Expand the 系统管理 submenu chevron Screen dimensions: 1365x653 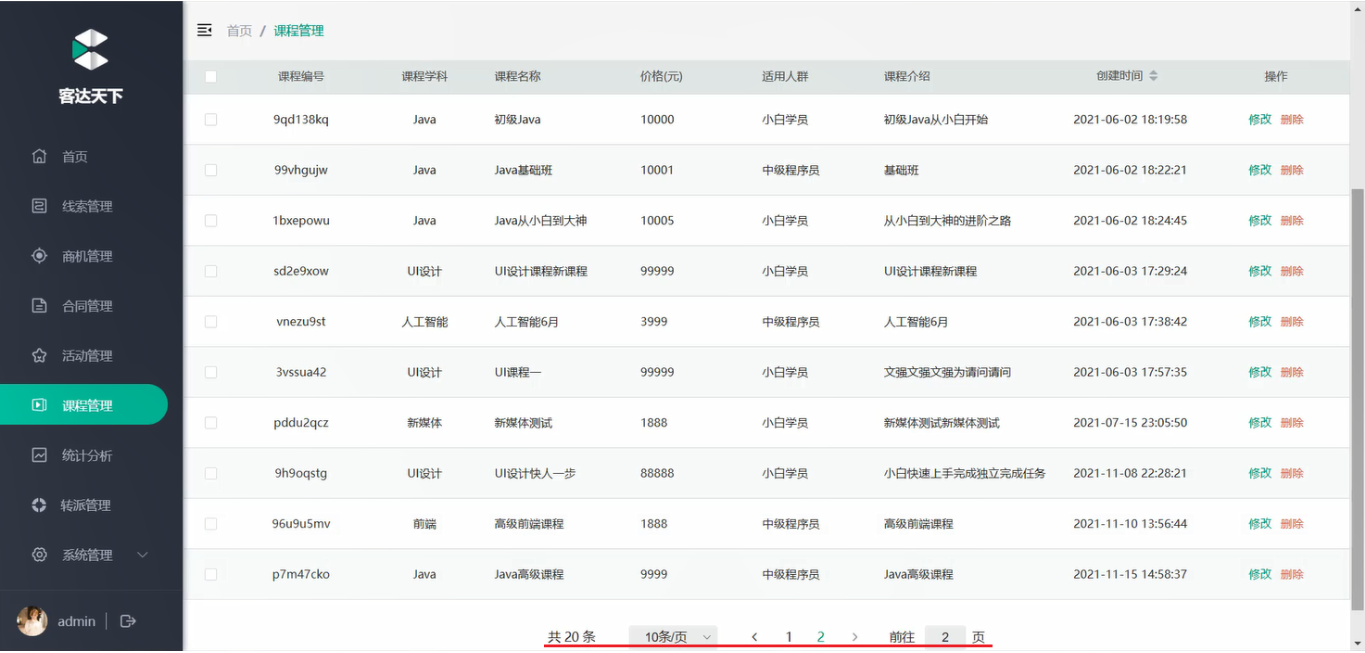pos(142,554)
